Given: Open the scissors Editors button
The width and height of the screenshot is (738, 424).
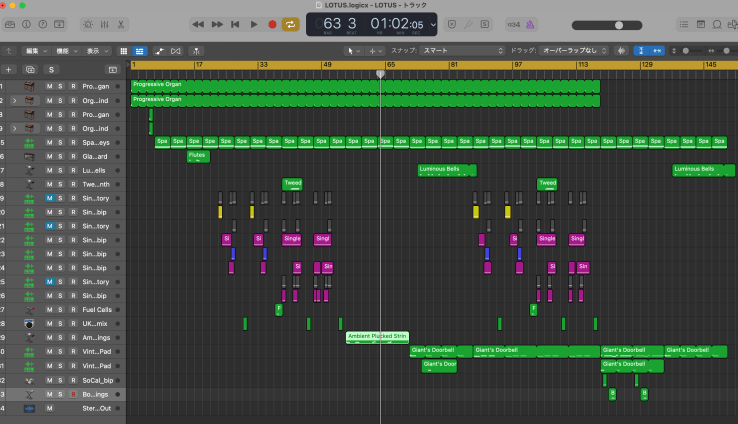Looking at the screenshot, I should (121, 24).
